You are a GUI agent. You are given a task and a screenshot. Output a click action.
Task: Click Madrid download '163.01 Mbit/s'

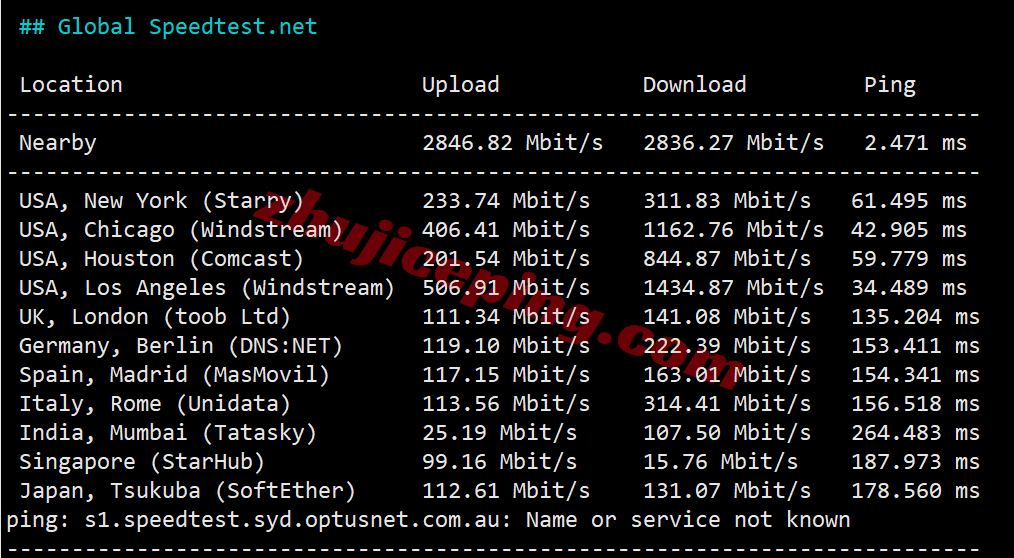[x=727, y=375]
